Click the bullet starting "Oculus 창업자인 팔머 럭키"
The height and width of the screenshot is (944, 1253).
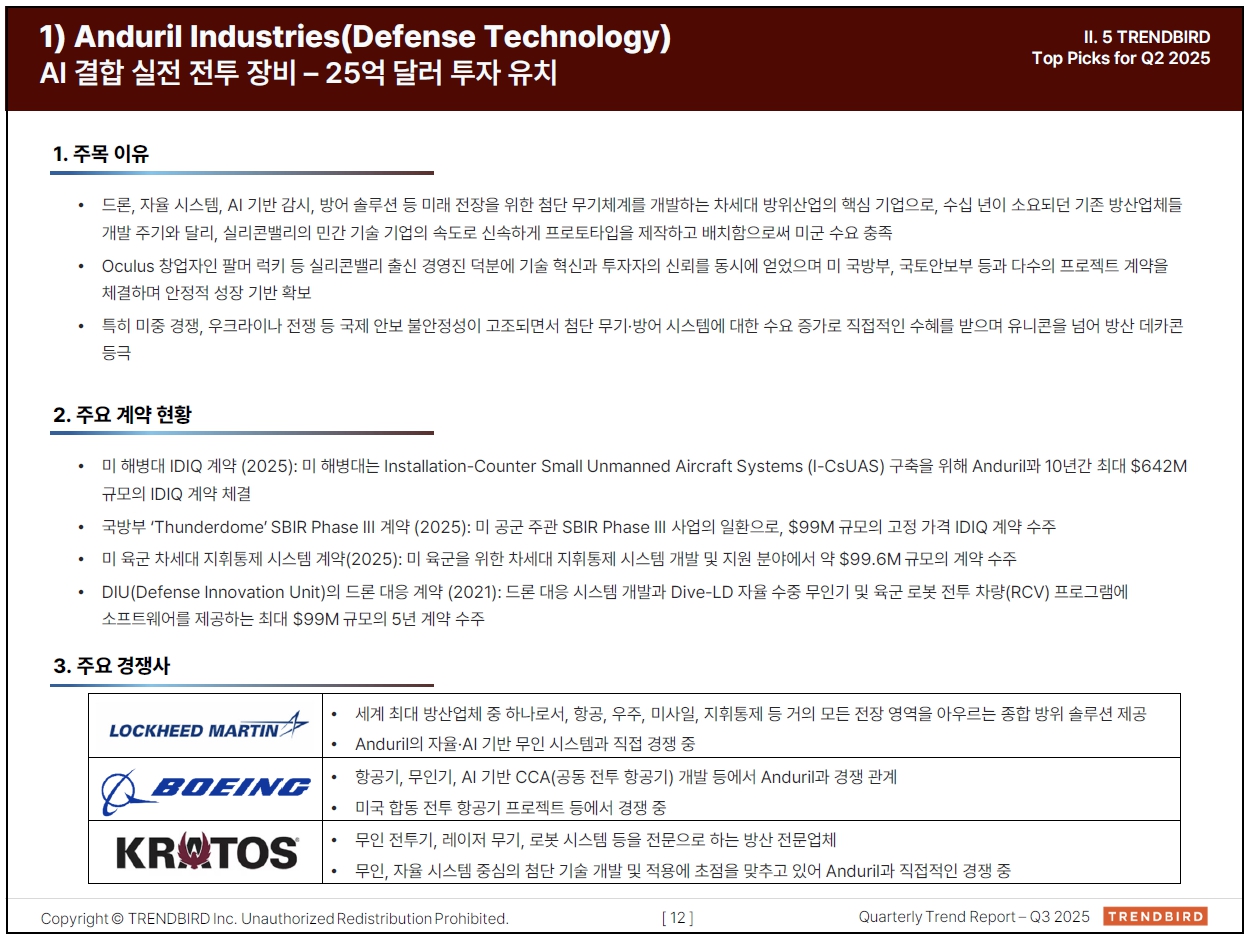pyautogui.click(x=635, y=279)
